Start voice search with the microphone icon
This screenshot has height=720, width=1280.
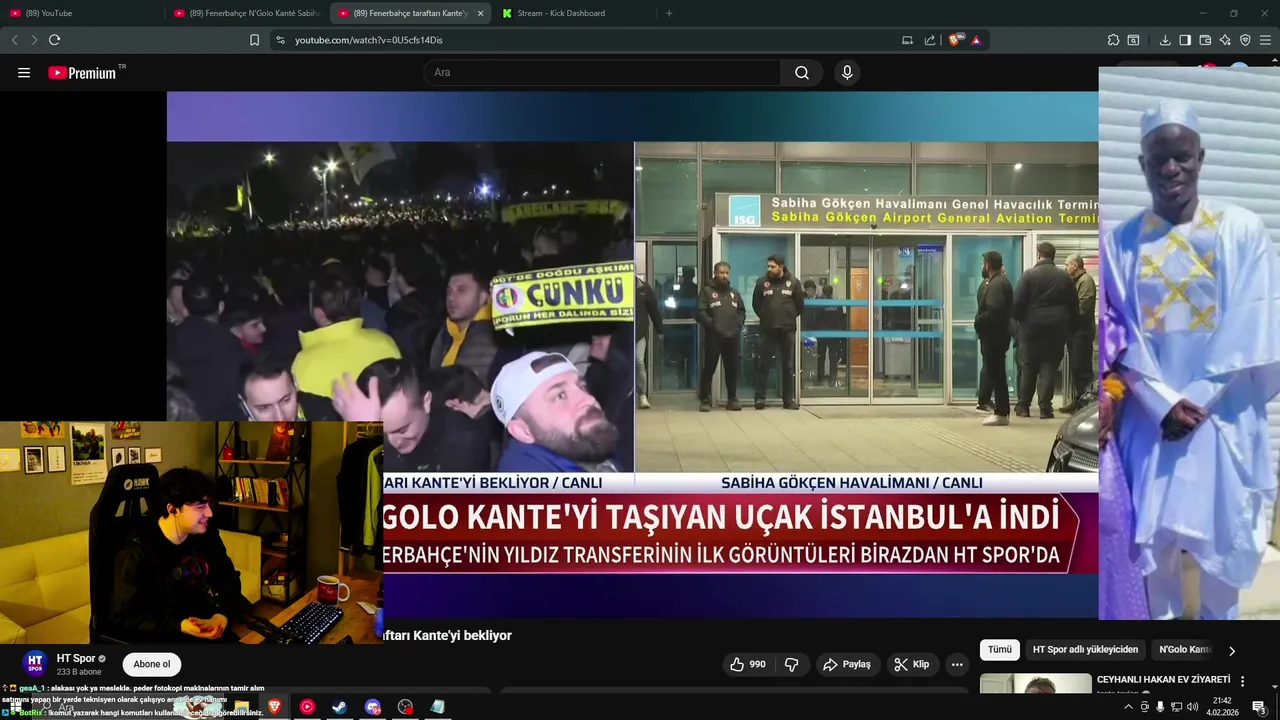(847, 73)
